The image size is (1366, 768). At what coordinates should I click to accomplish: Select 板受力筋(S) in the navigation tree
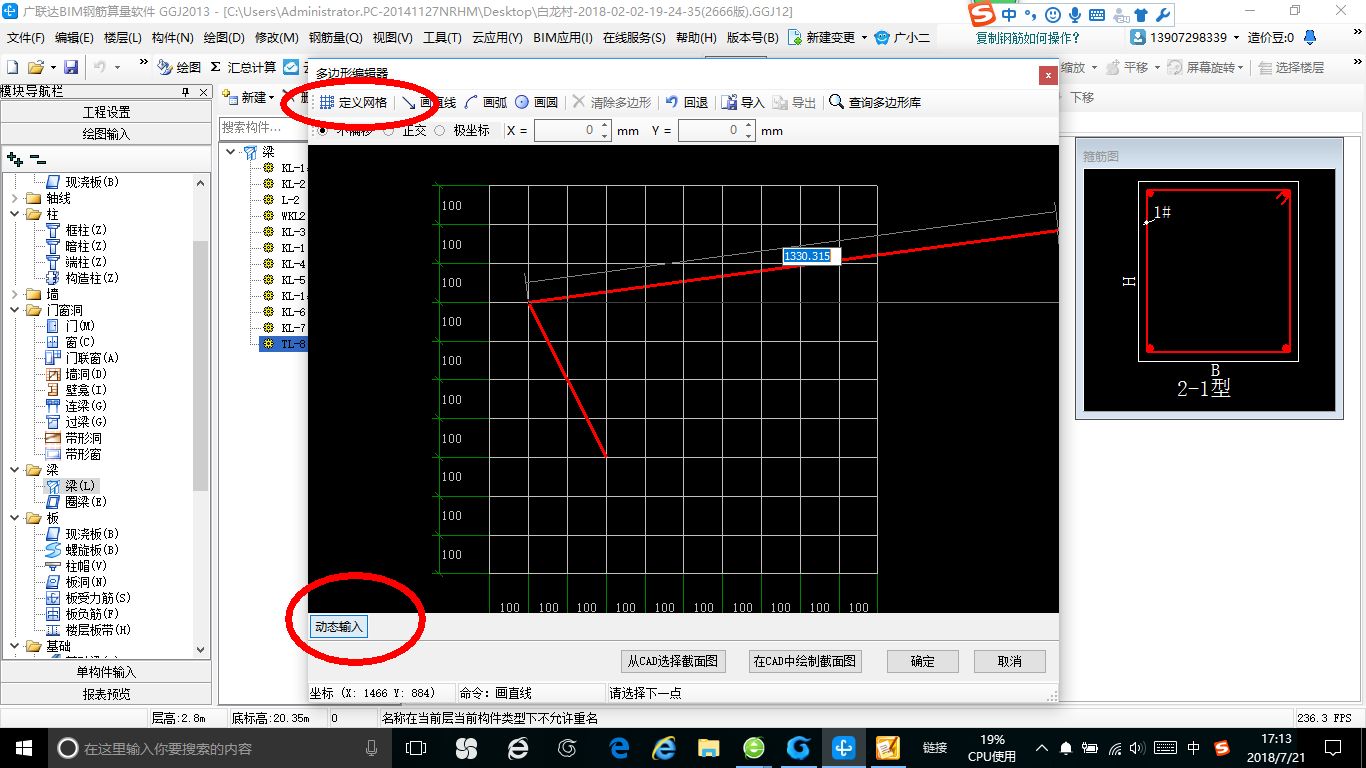89,598
